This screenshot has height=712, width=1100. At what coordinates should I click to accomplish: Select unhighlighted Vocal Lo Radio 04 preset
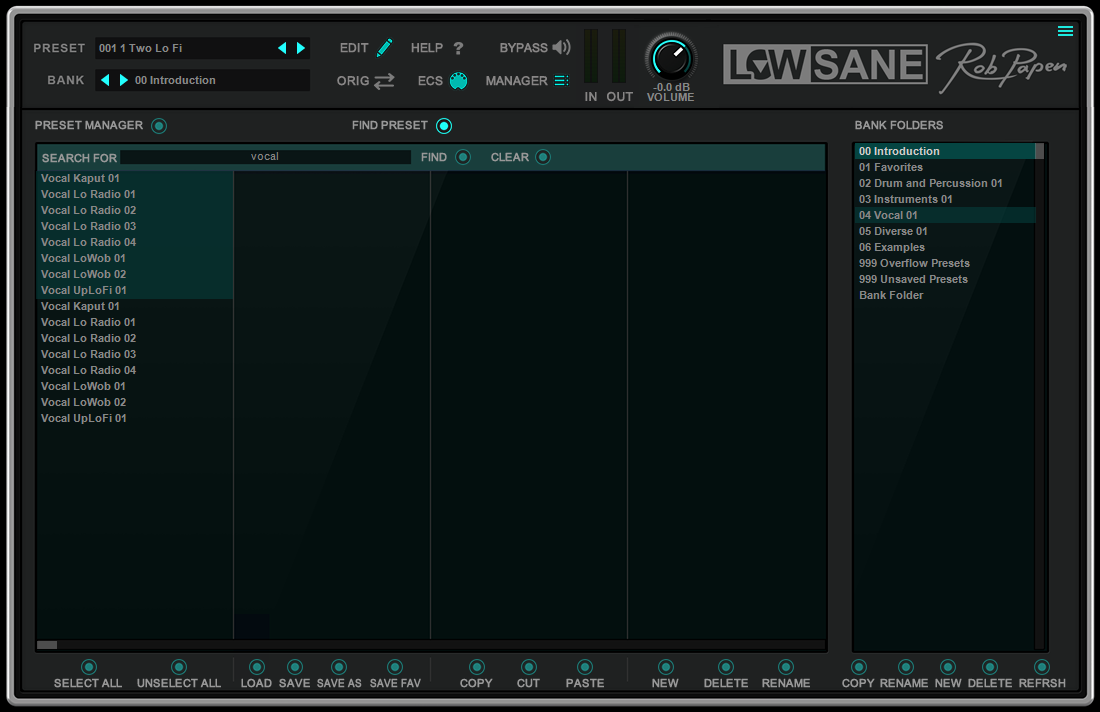pyautogui.click(x=135, y=370)
